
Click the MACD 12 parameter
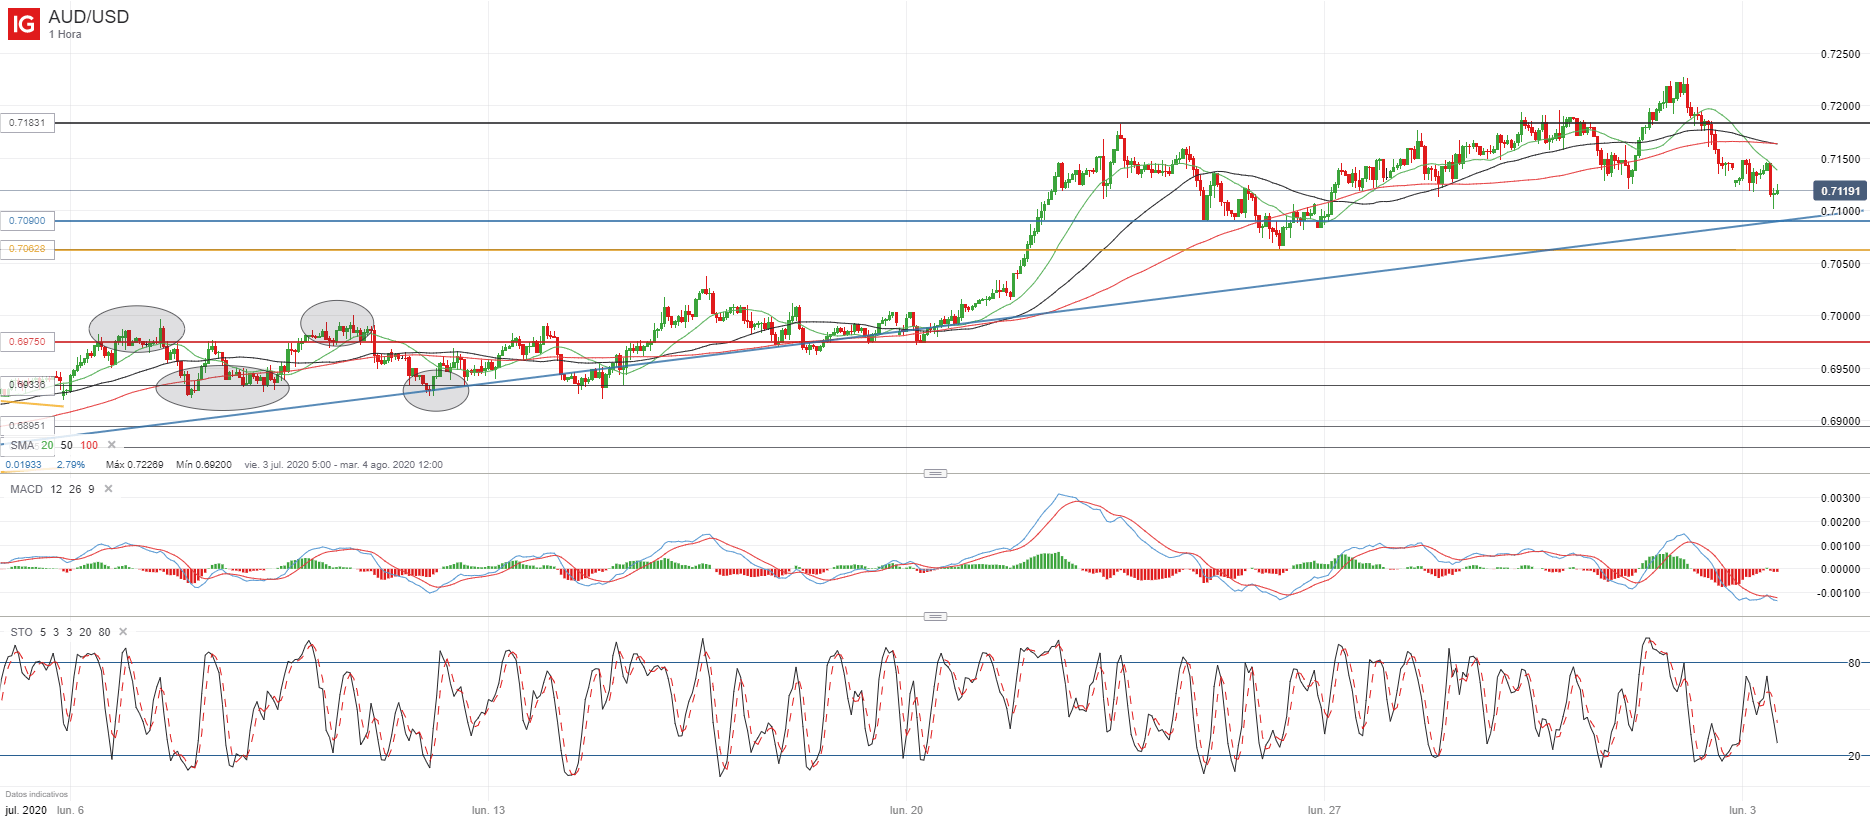click(x=56, y=489)
